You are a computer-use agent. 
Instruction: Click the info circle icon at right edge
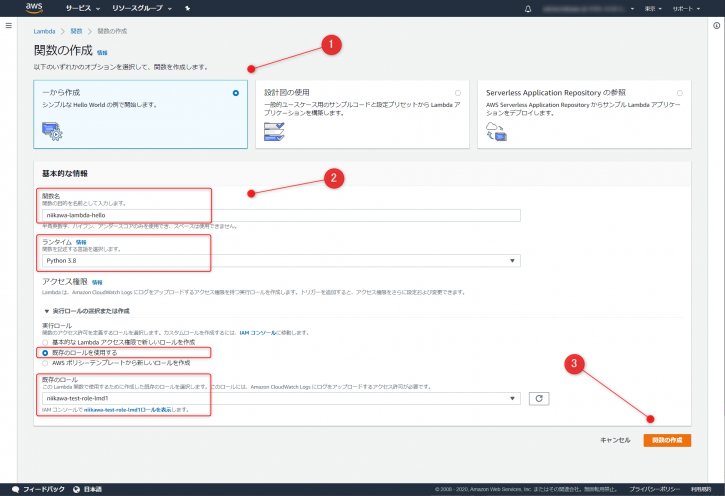716,26
